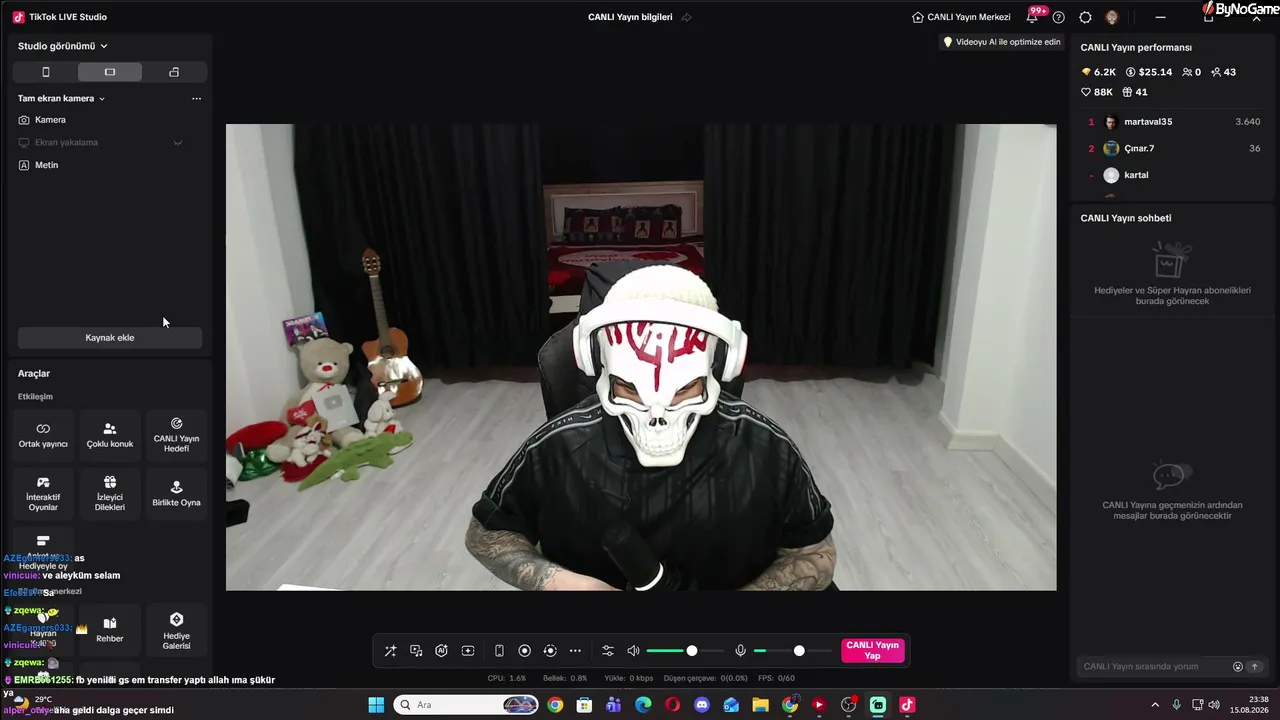Screen dimensions: 1280x720
Task: Select the portrait phone layout view
Action: point(45,72)
